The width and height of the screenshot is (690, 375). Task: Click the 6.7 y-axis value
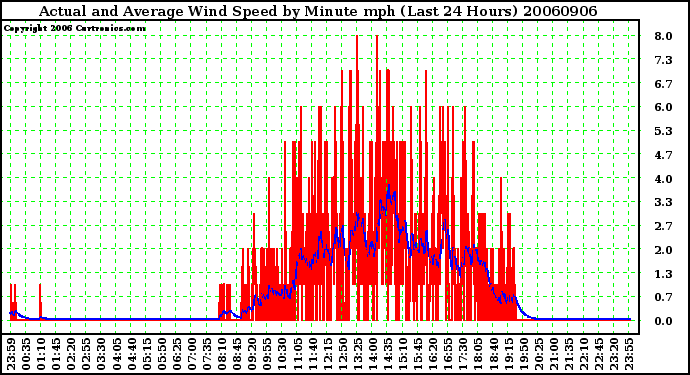pos(663,84)
